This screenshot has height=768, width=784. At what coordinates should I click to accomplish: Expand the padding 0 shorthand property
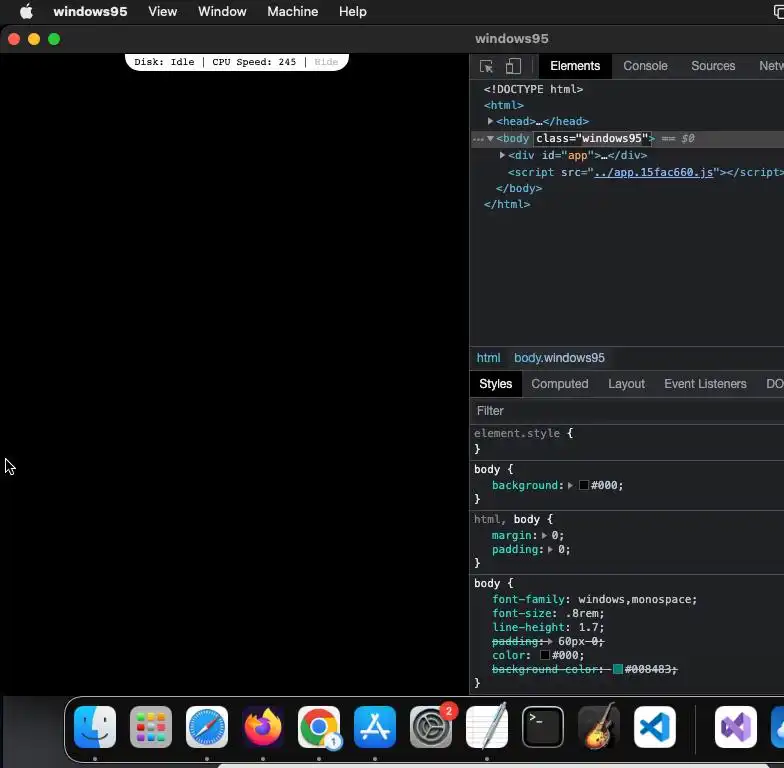[550, 550]
